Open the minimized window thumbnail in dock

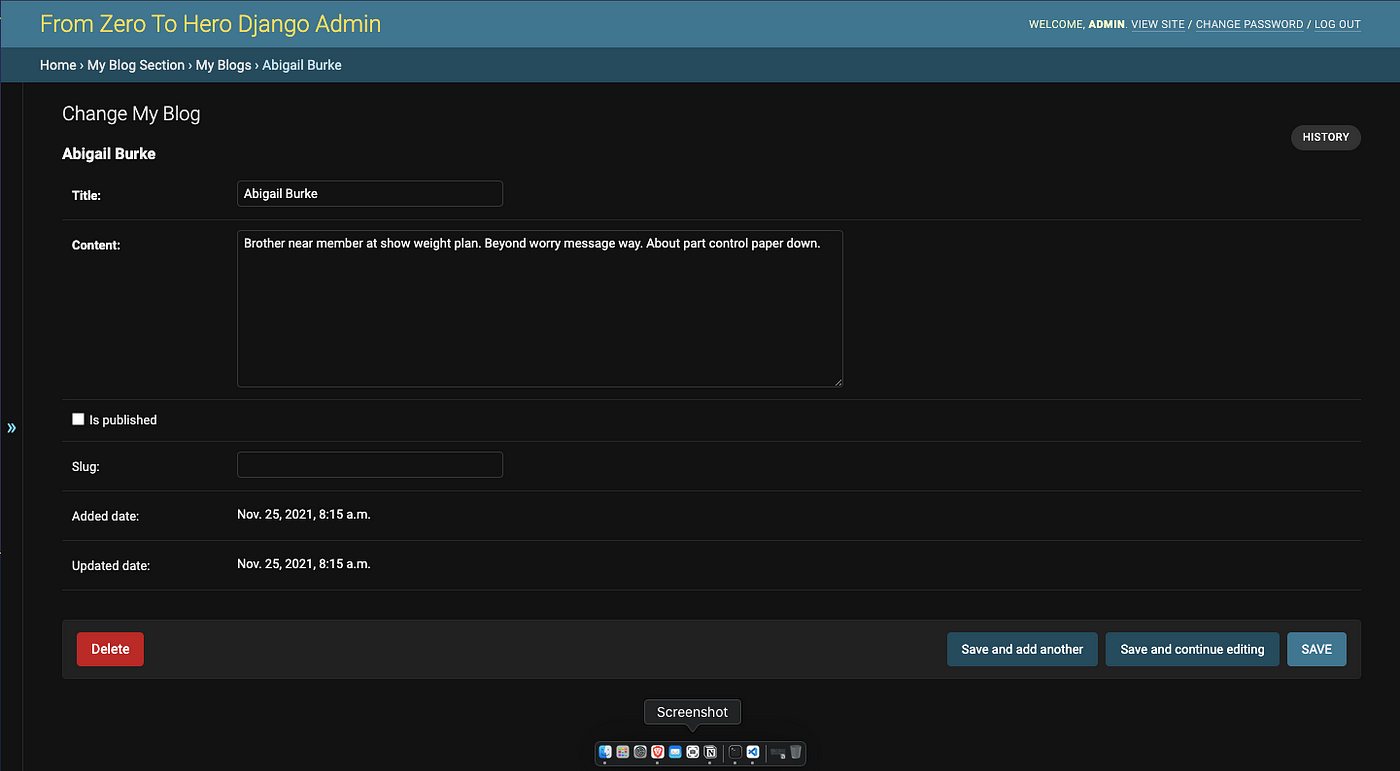pos(778,753)
